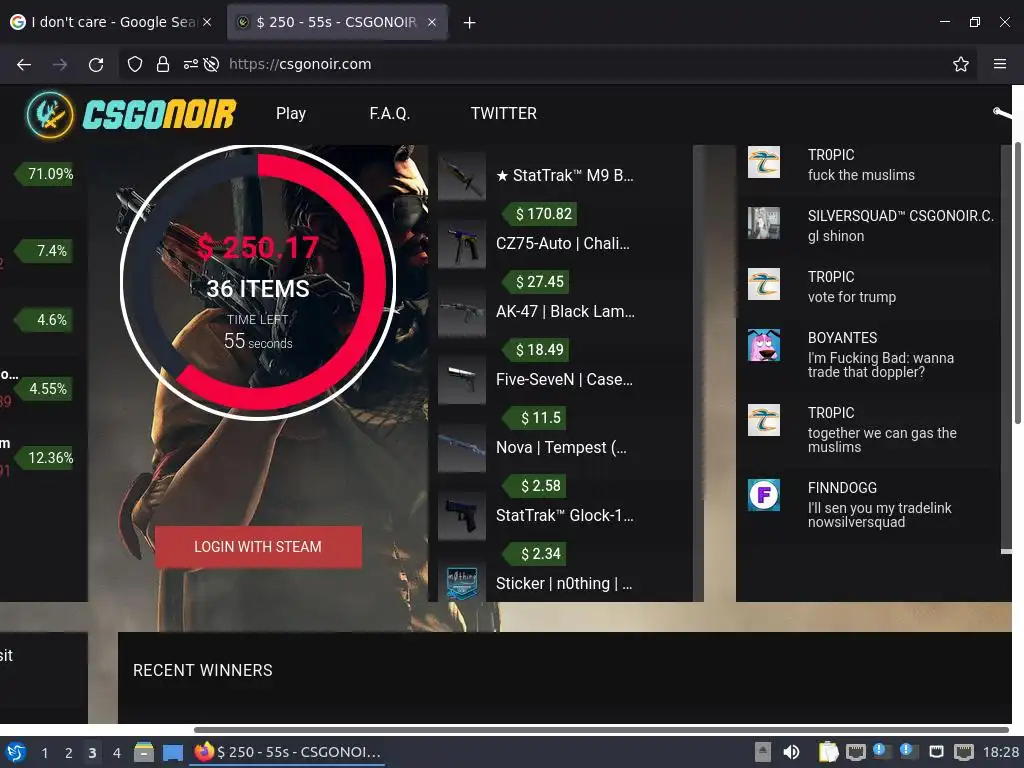Screen dimensions: 1024x768
Task: Go back with the browser back arrow
Action: [24, 64]
